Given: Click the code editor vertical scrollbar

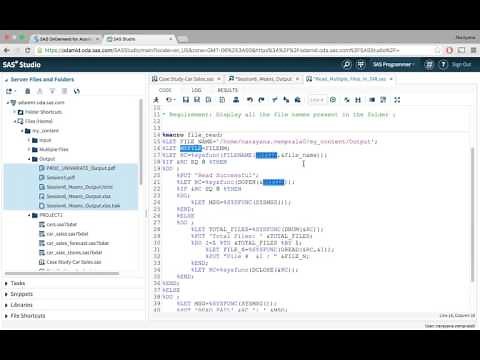Looking at the screenshot, I should (x=472, y=215).
